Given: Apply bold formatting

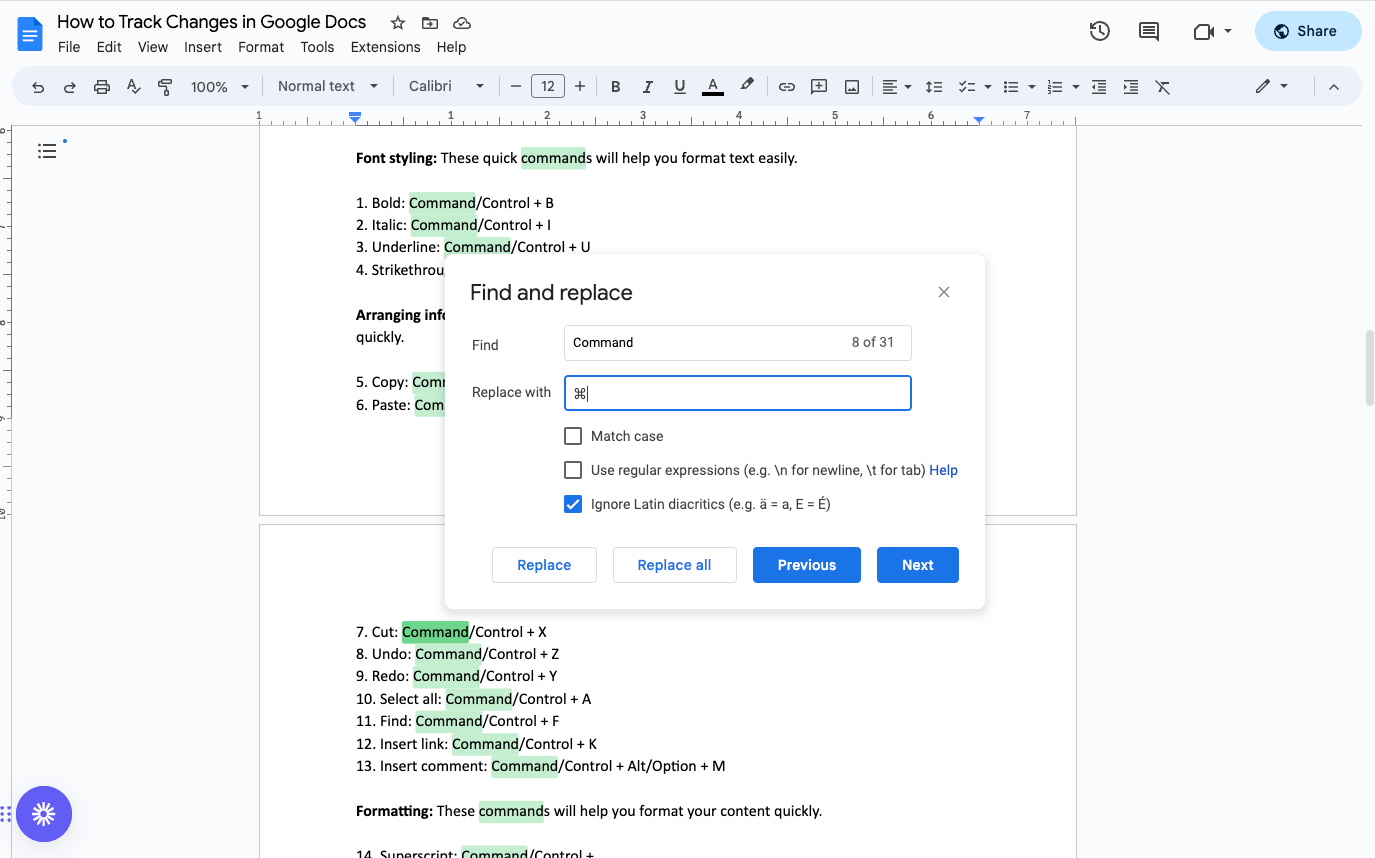Looking at the screenshot, I should [616, 87].
